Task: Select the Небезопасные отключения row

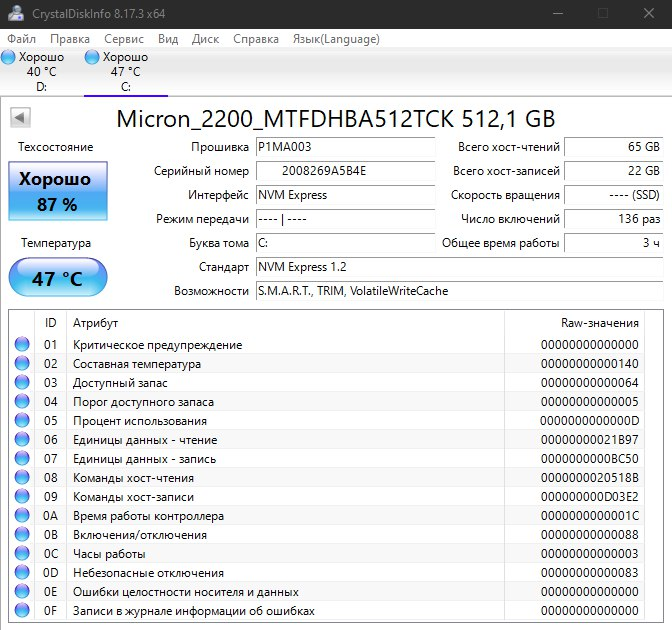Action: coord(327,573)
